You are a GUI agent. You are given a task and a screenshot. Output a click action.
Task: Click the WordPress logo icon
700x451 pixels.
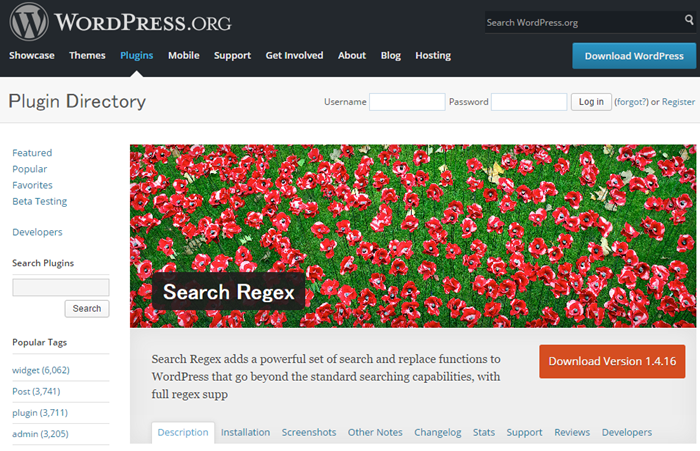pyautogui.click(x=29, y=22)
